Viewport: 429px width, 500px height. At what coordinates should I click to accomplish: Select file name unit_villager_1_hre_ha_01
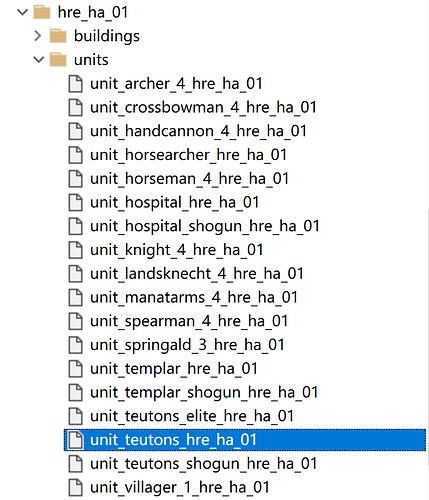(x=180, y=488)
